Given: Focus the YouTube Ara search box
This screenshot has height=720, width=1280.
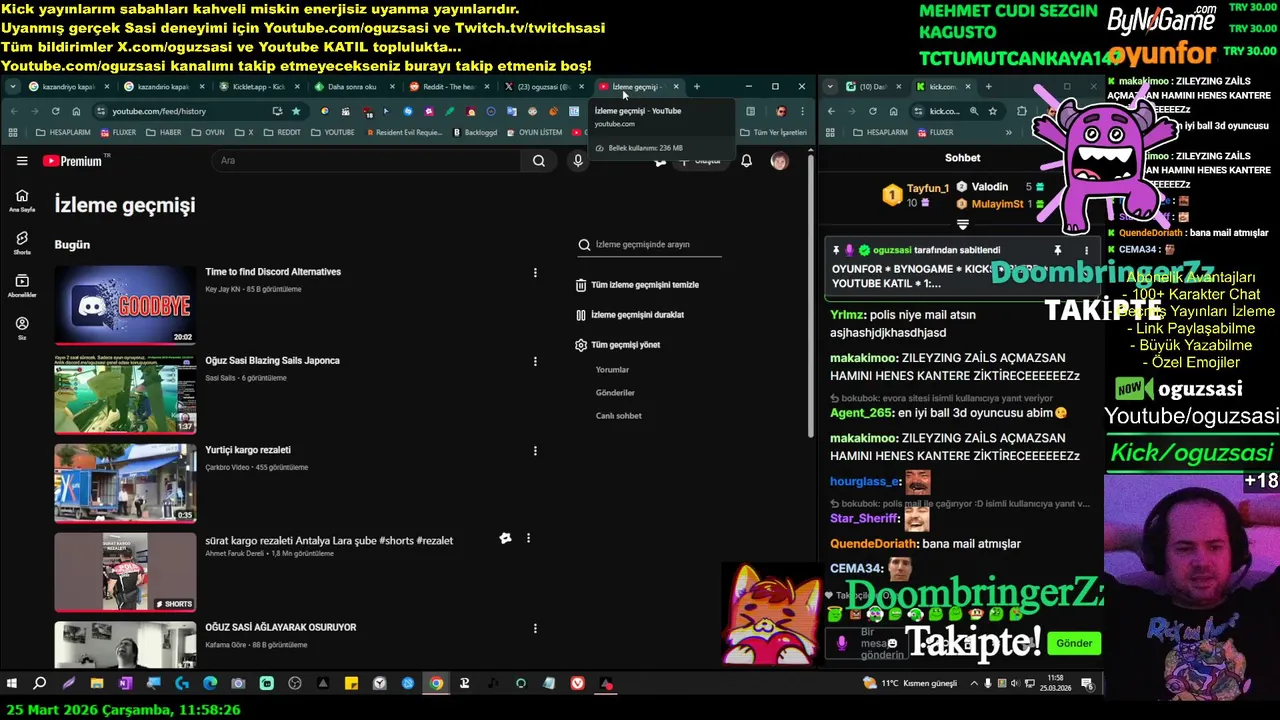Looking at the screenshot, I should point(365,161).
